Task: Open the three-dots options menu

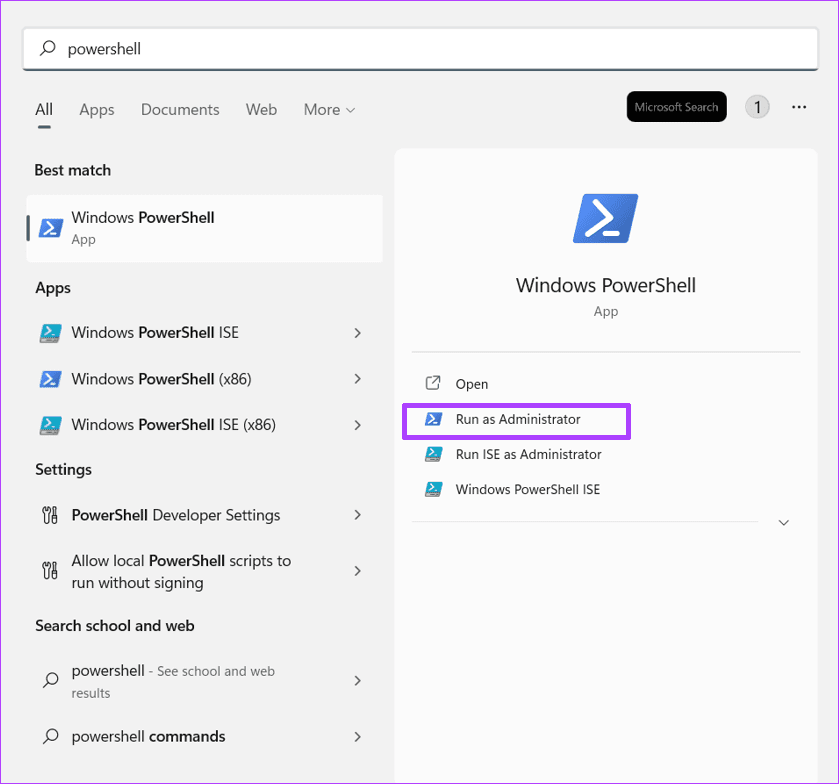Action: [x=799, y=107]
